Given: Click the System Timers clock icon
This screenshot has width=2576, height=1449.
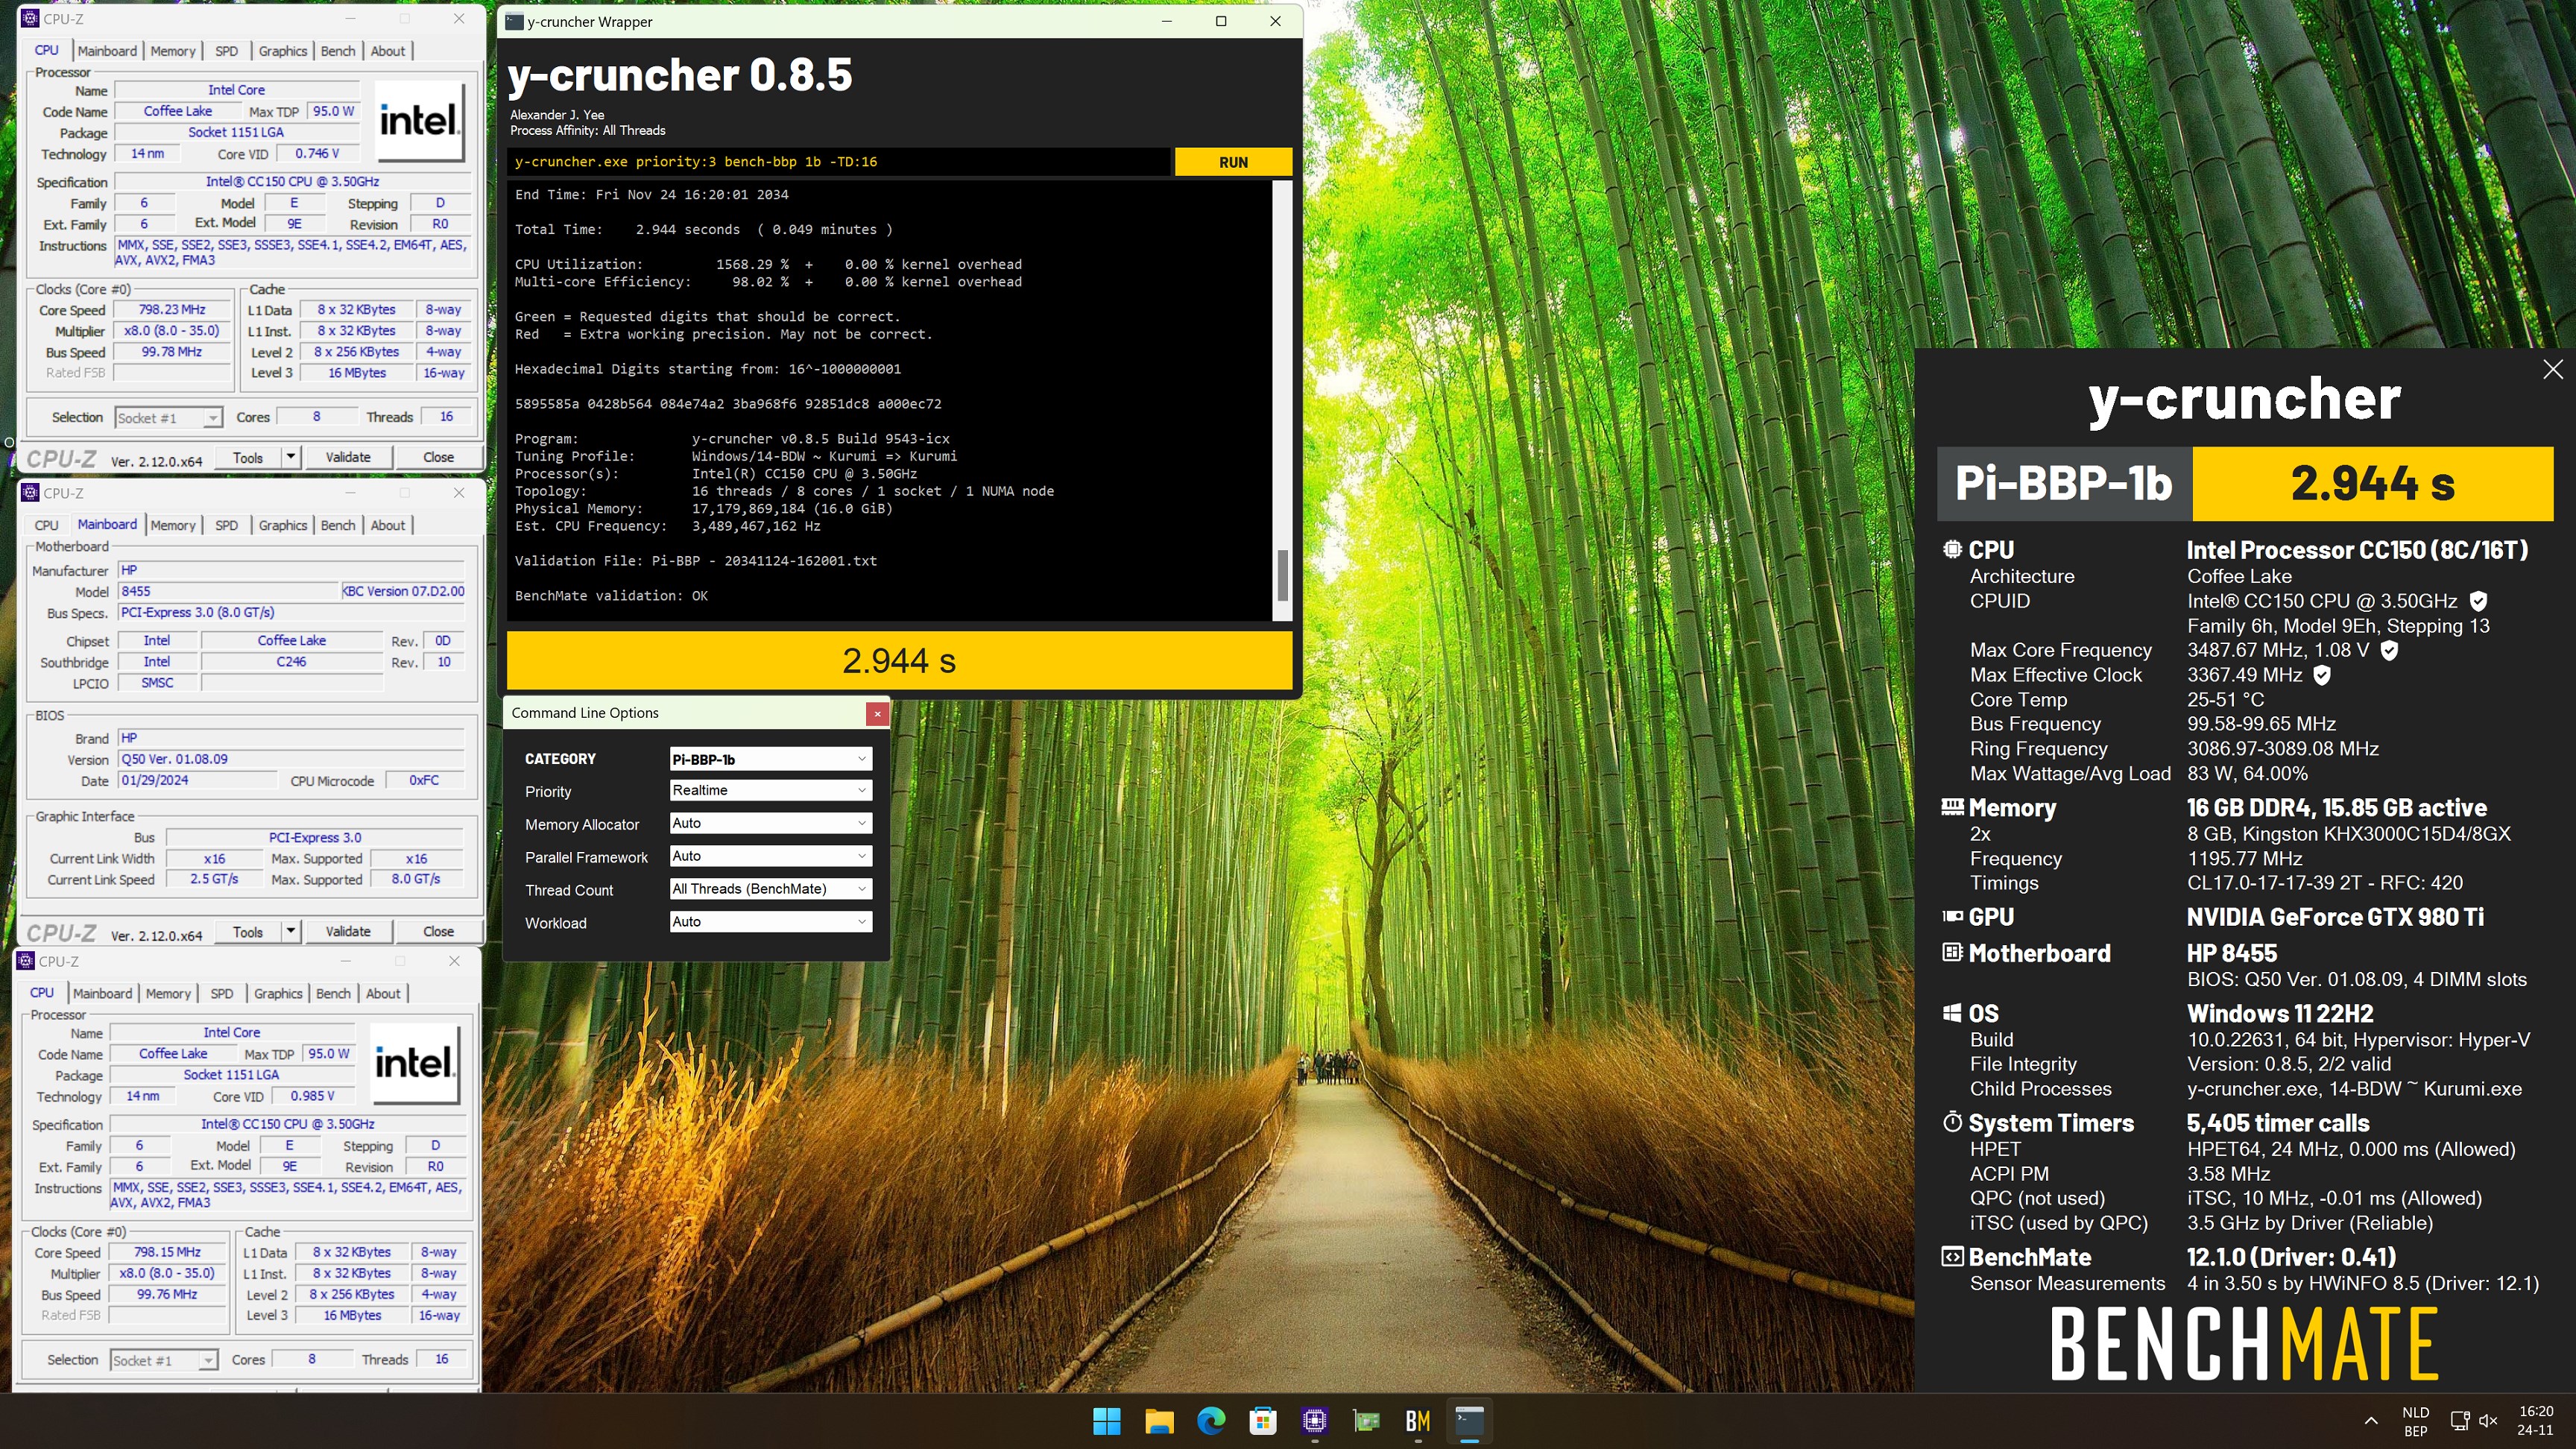Looking at the screenshot, I should [1952, 1122].
